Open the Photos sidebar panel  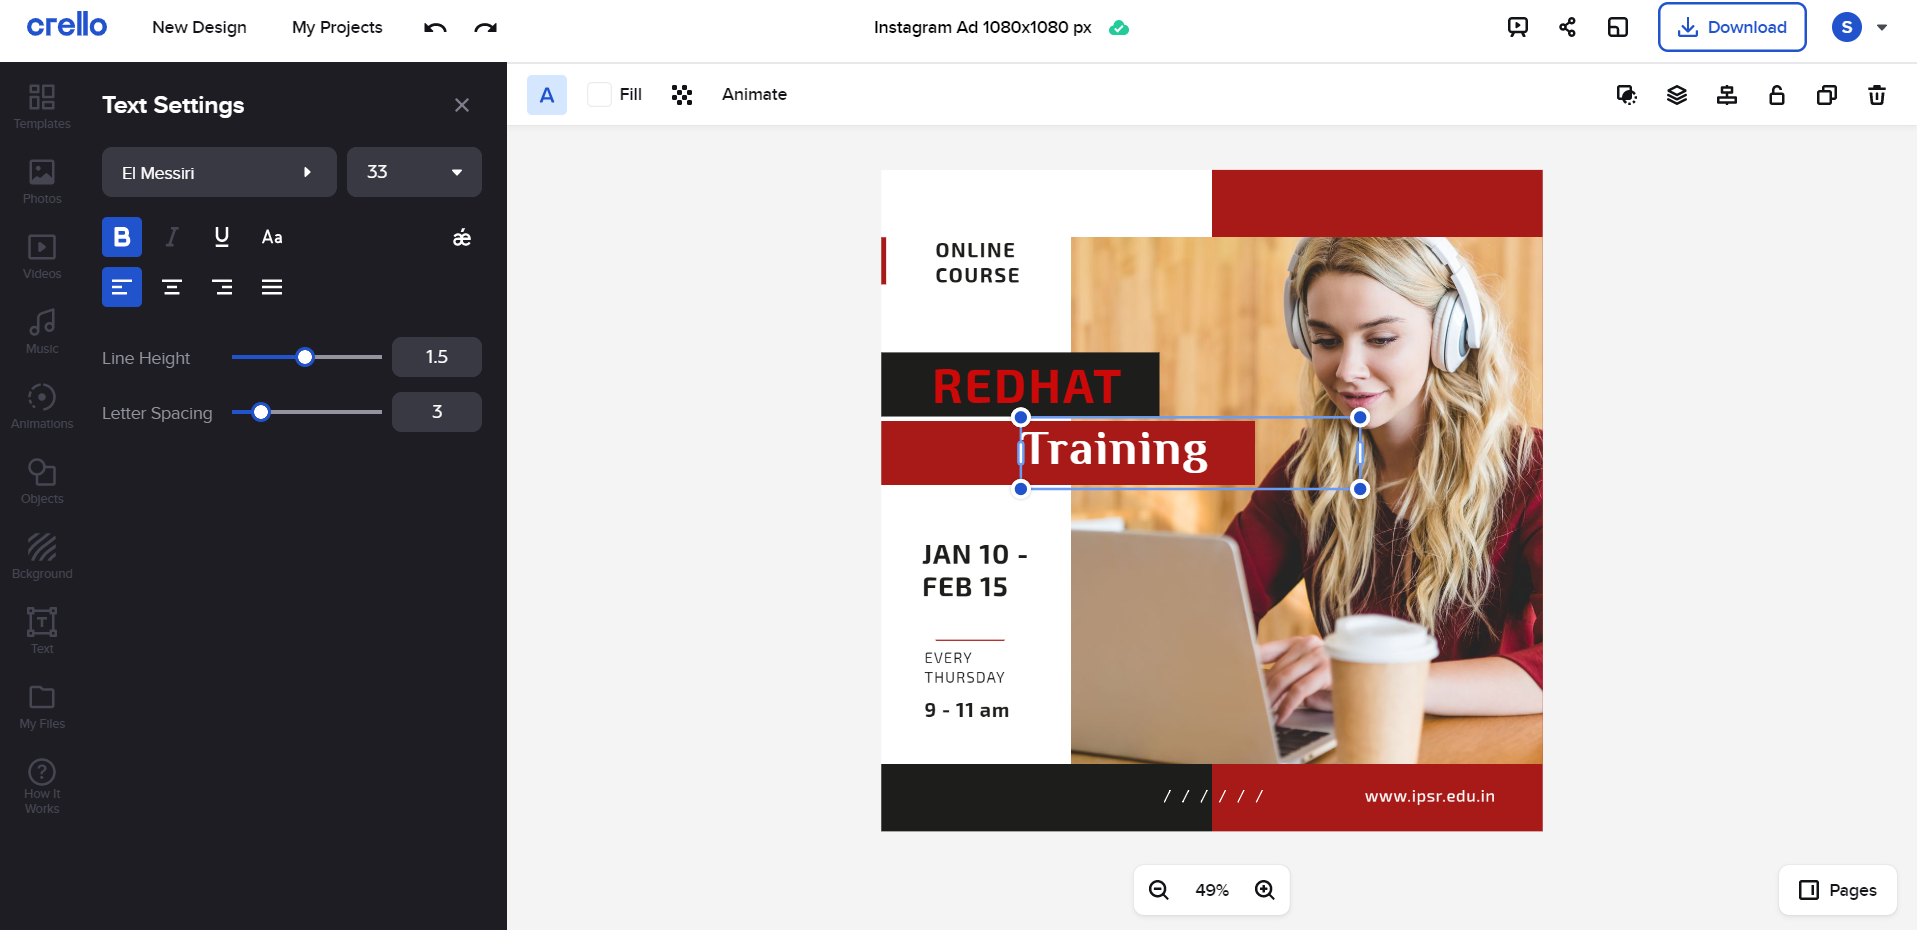point(42,181)
